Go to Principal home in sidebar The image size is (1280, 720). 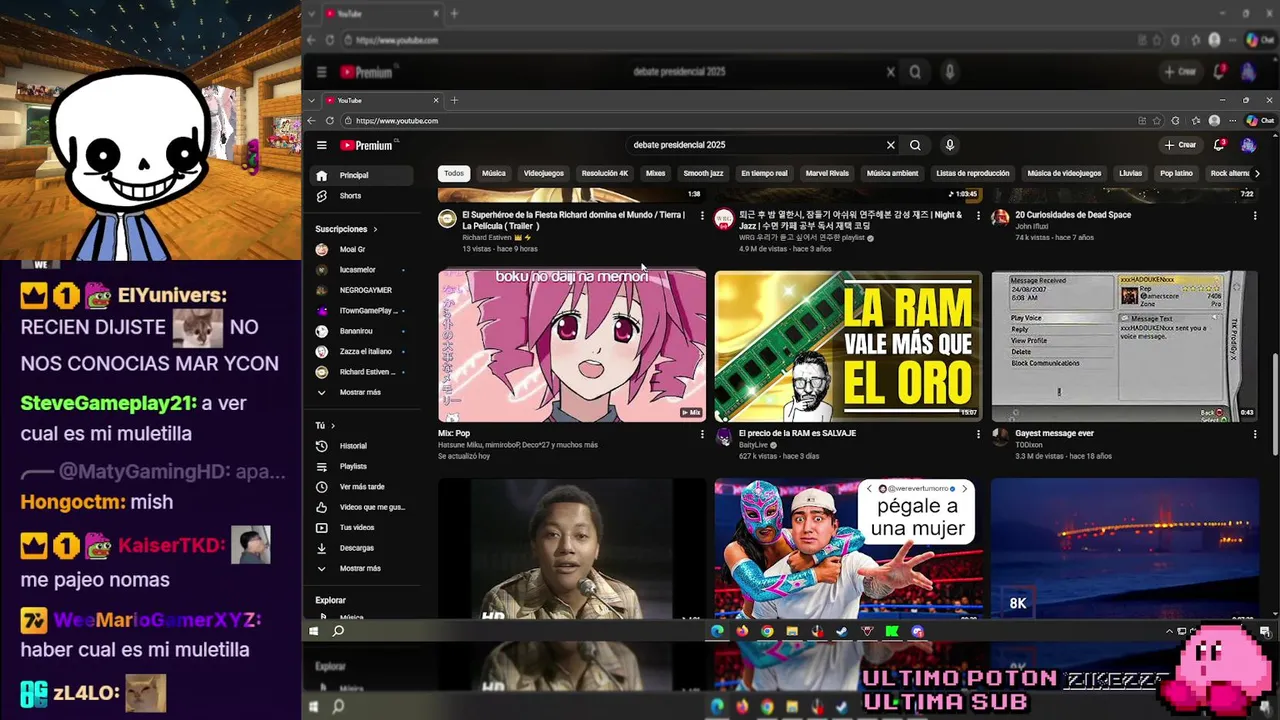[361, 175]
